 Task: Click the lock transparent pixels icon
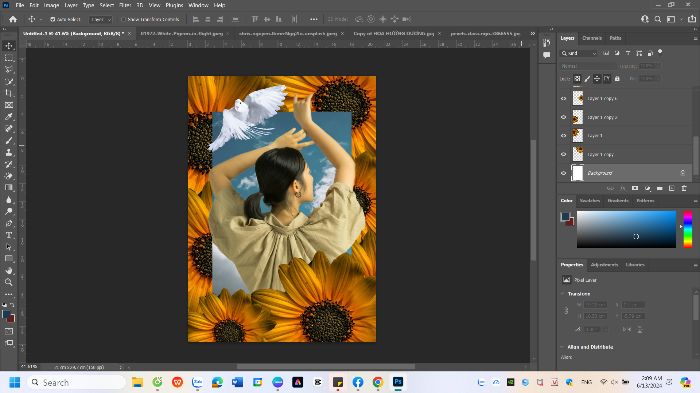point(577,79)
